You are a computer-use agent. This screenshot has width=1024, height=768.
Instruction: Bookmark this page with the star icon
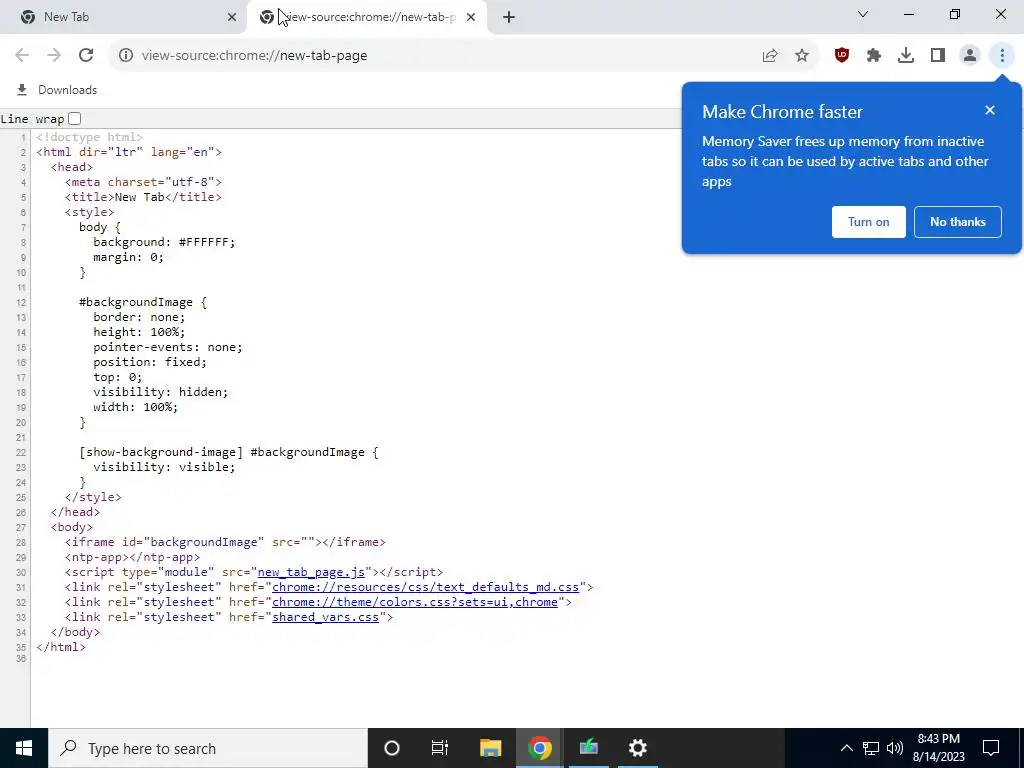click(802, 56)
